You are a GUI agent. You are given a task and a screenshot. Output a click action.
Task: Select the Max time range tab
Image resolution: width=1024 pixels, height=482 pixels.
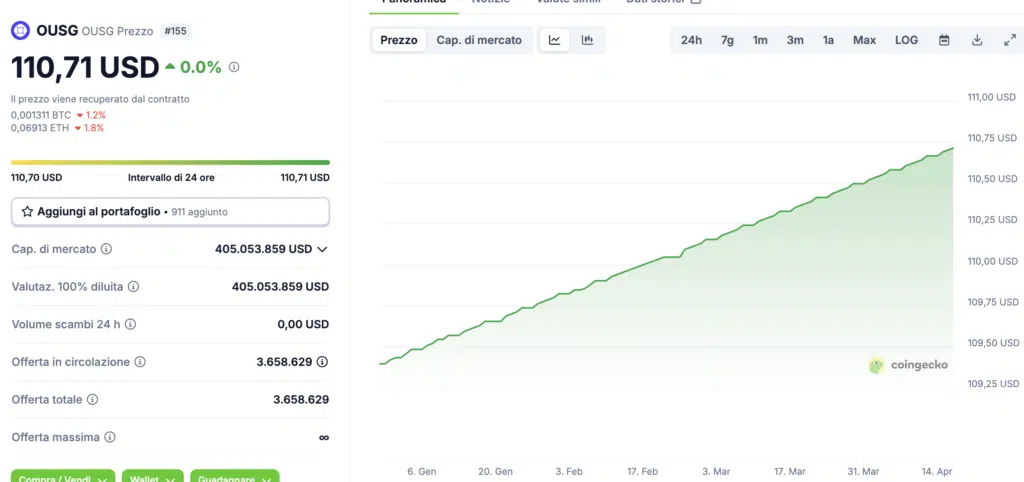point(864,40)
